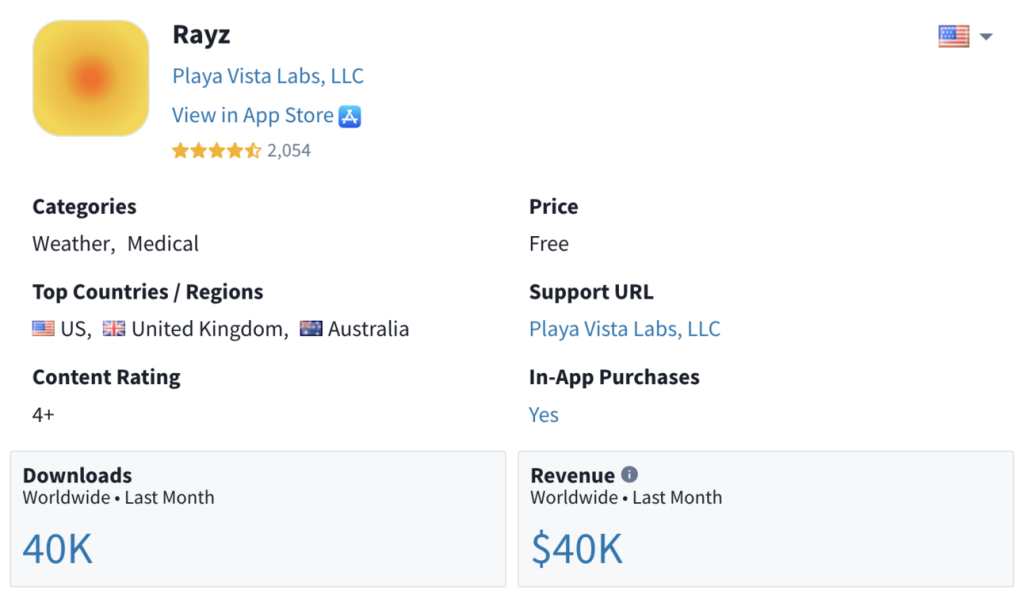Viewport: 1024px width, 598px height.
Task: Click the United Kingdom region name
Action: [207, 329]
